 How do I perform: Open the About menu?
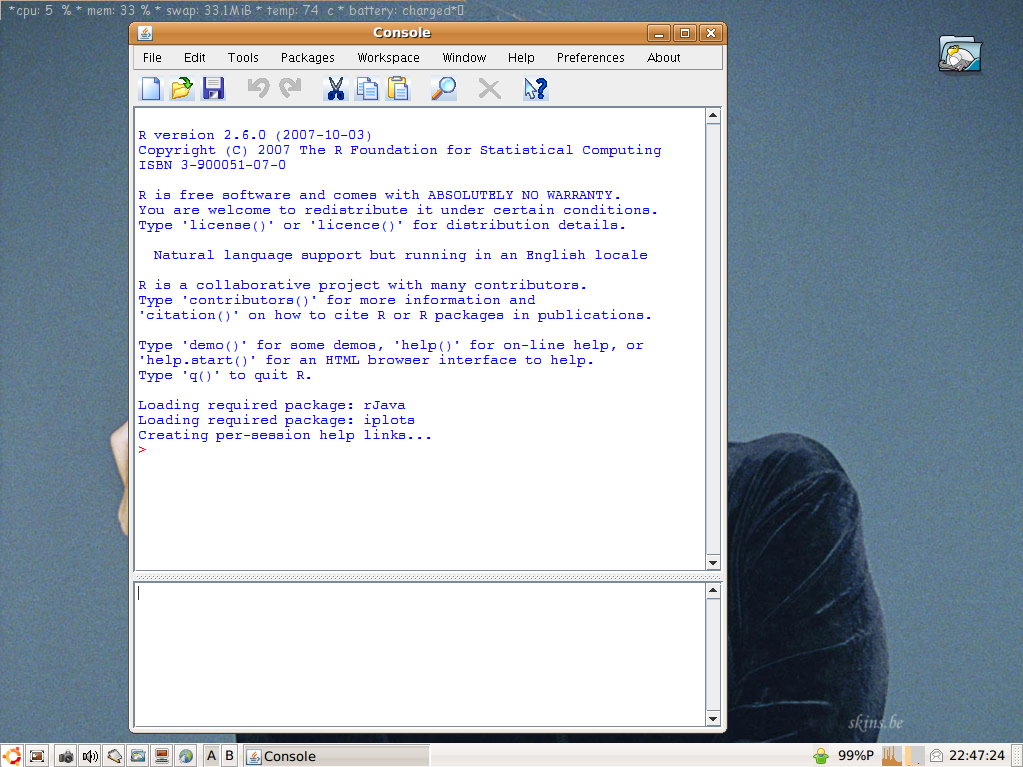(664, 57)
